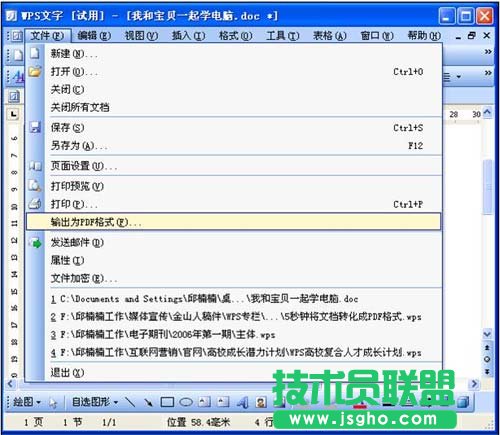500x435 pixels.
Task: Open the 帮助(H) menu
Action: 424,35
